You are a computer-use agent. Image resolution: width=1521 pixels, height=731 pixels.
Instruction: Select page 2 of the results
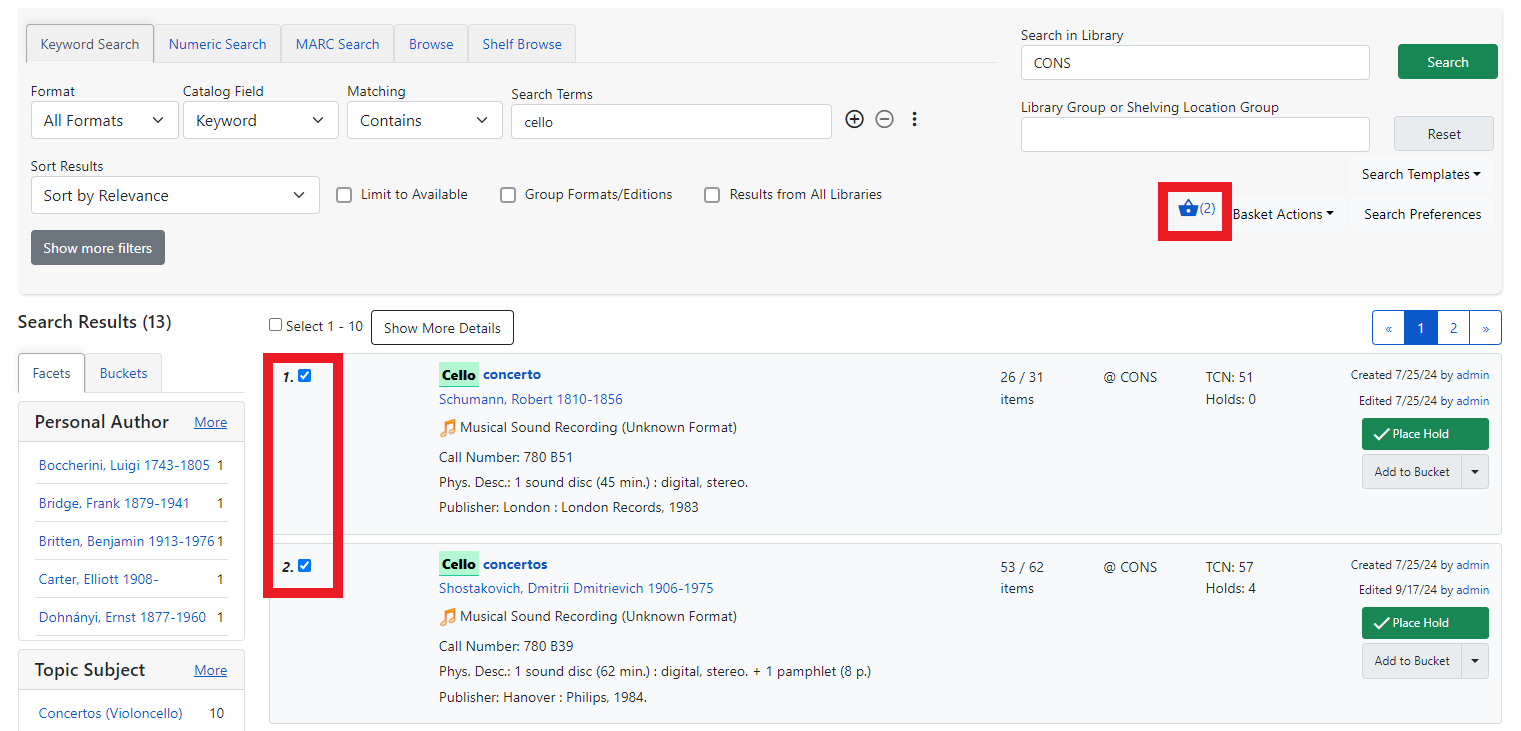pos(1453,327)
